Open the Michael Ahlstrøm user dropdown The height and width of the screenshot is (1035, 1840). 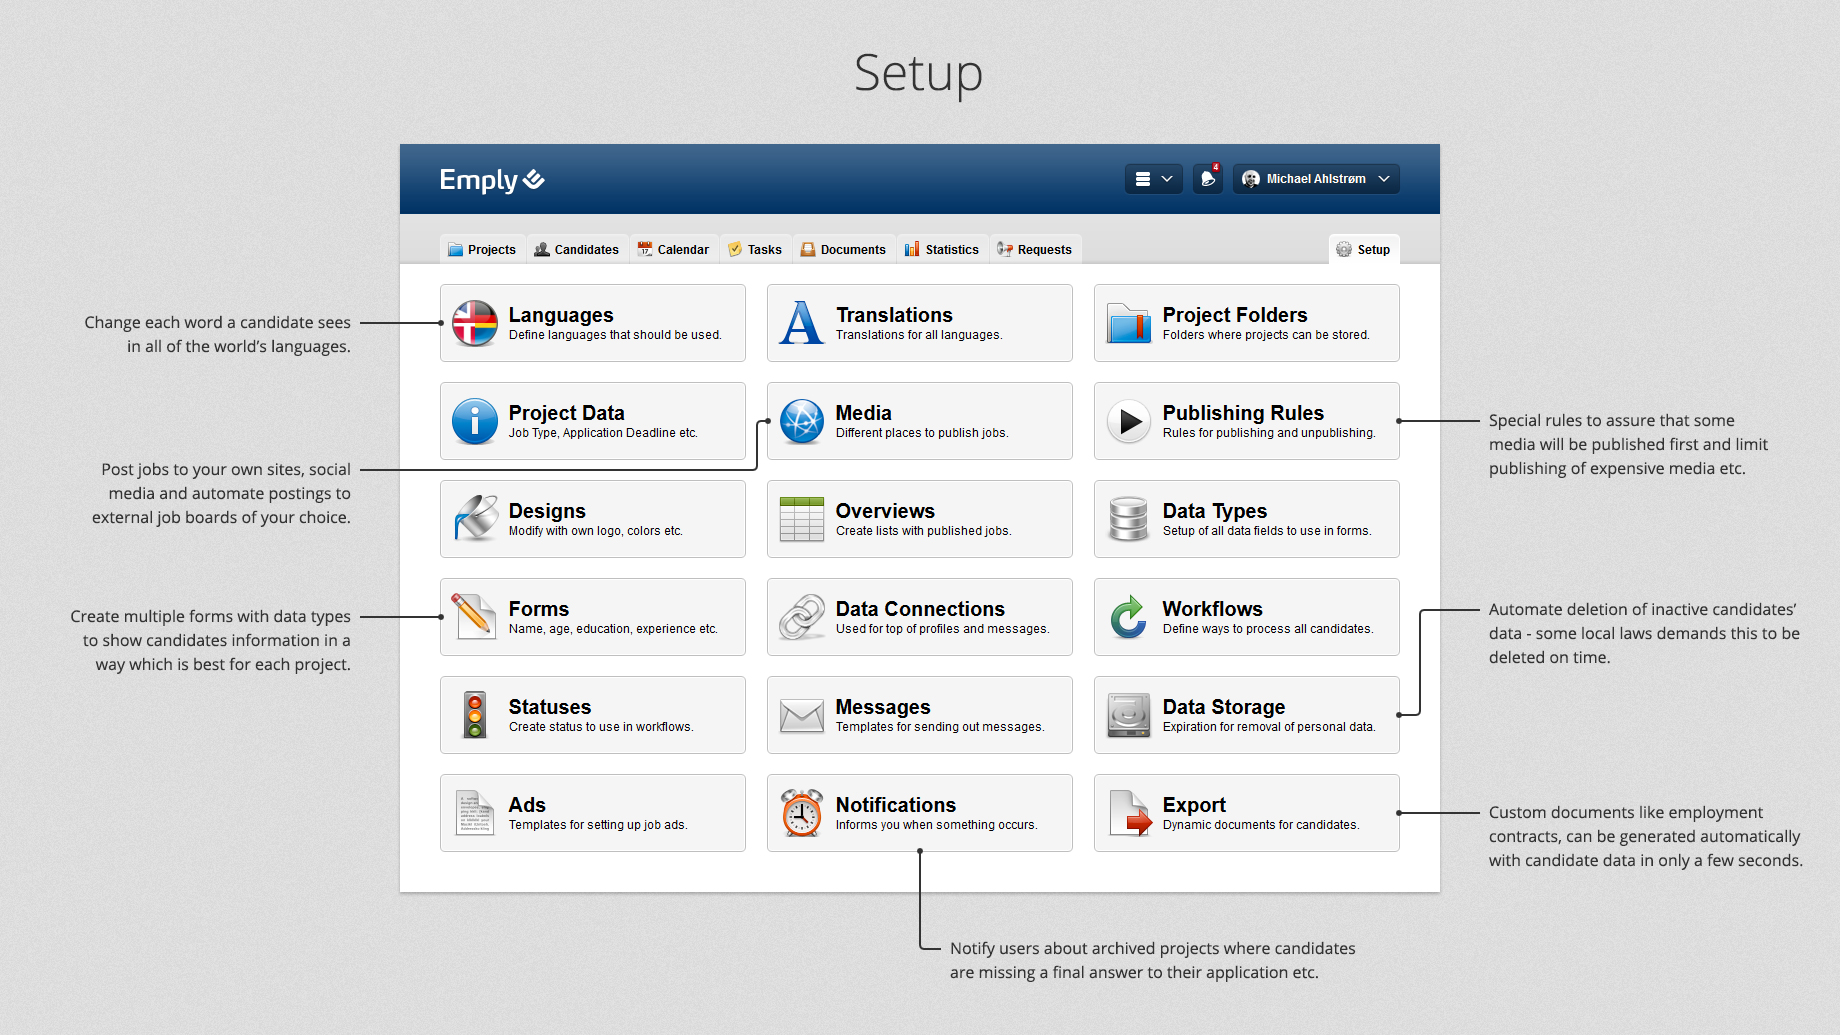[1316, 179]
